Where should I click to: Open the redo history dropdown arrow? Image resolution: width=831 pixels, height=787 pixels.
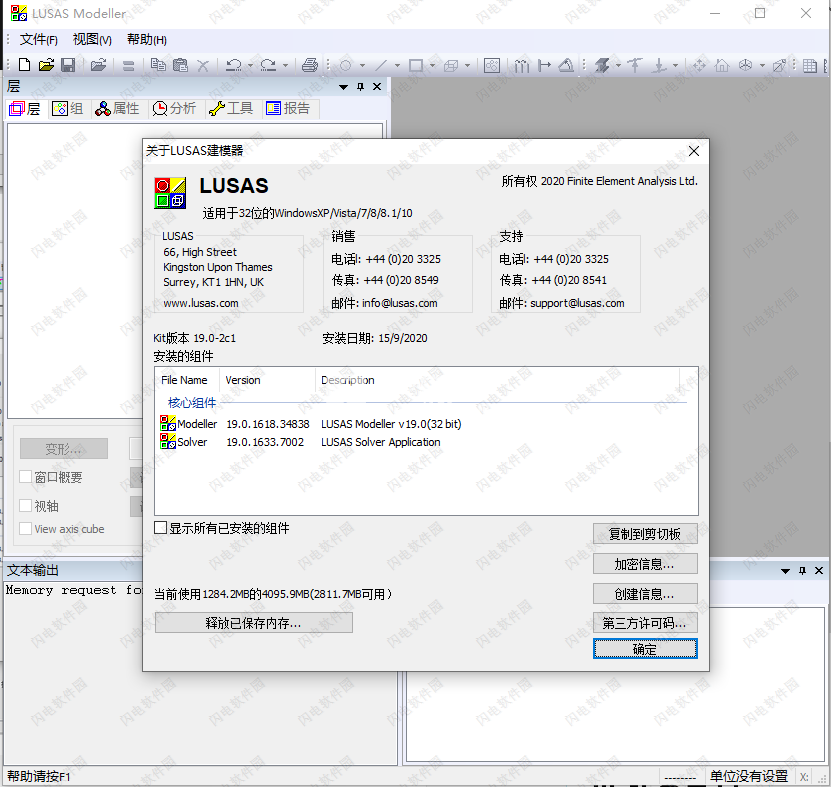point(285,66)
